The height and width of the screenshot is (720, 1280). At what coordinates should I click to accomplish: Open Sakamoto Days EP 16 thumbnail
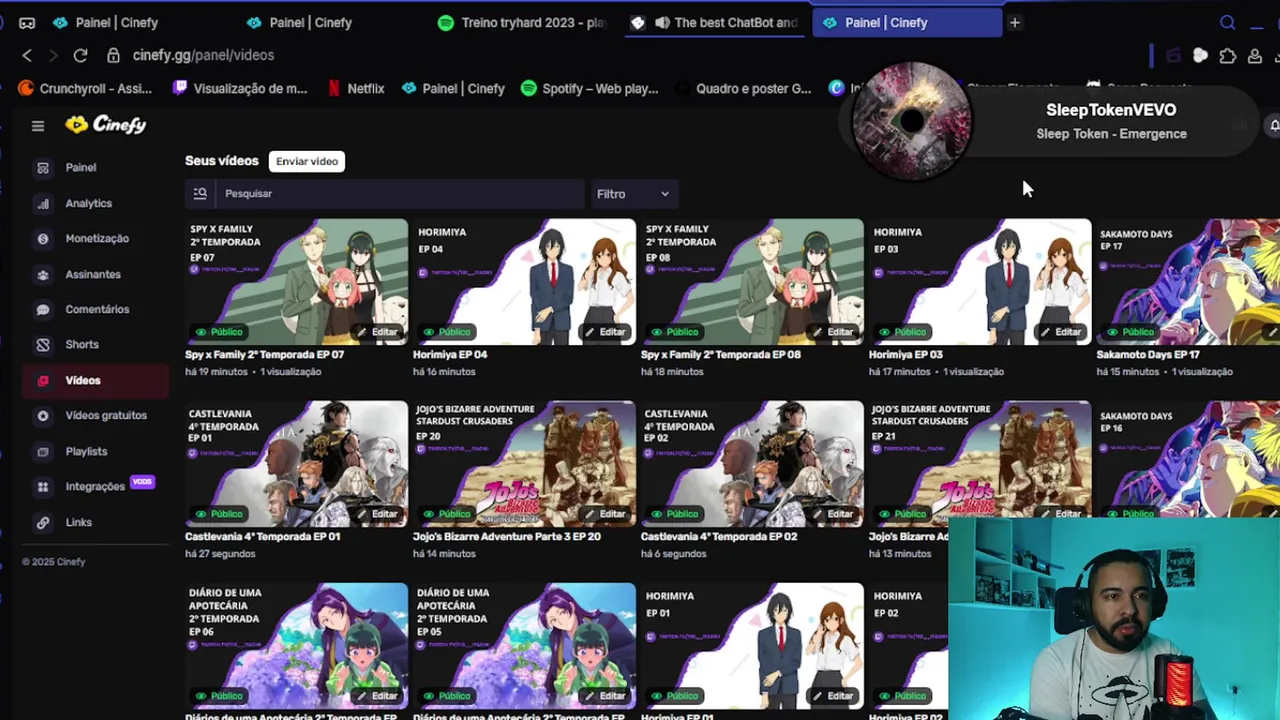click(1188, 460)
